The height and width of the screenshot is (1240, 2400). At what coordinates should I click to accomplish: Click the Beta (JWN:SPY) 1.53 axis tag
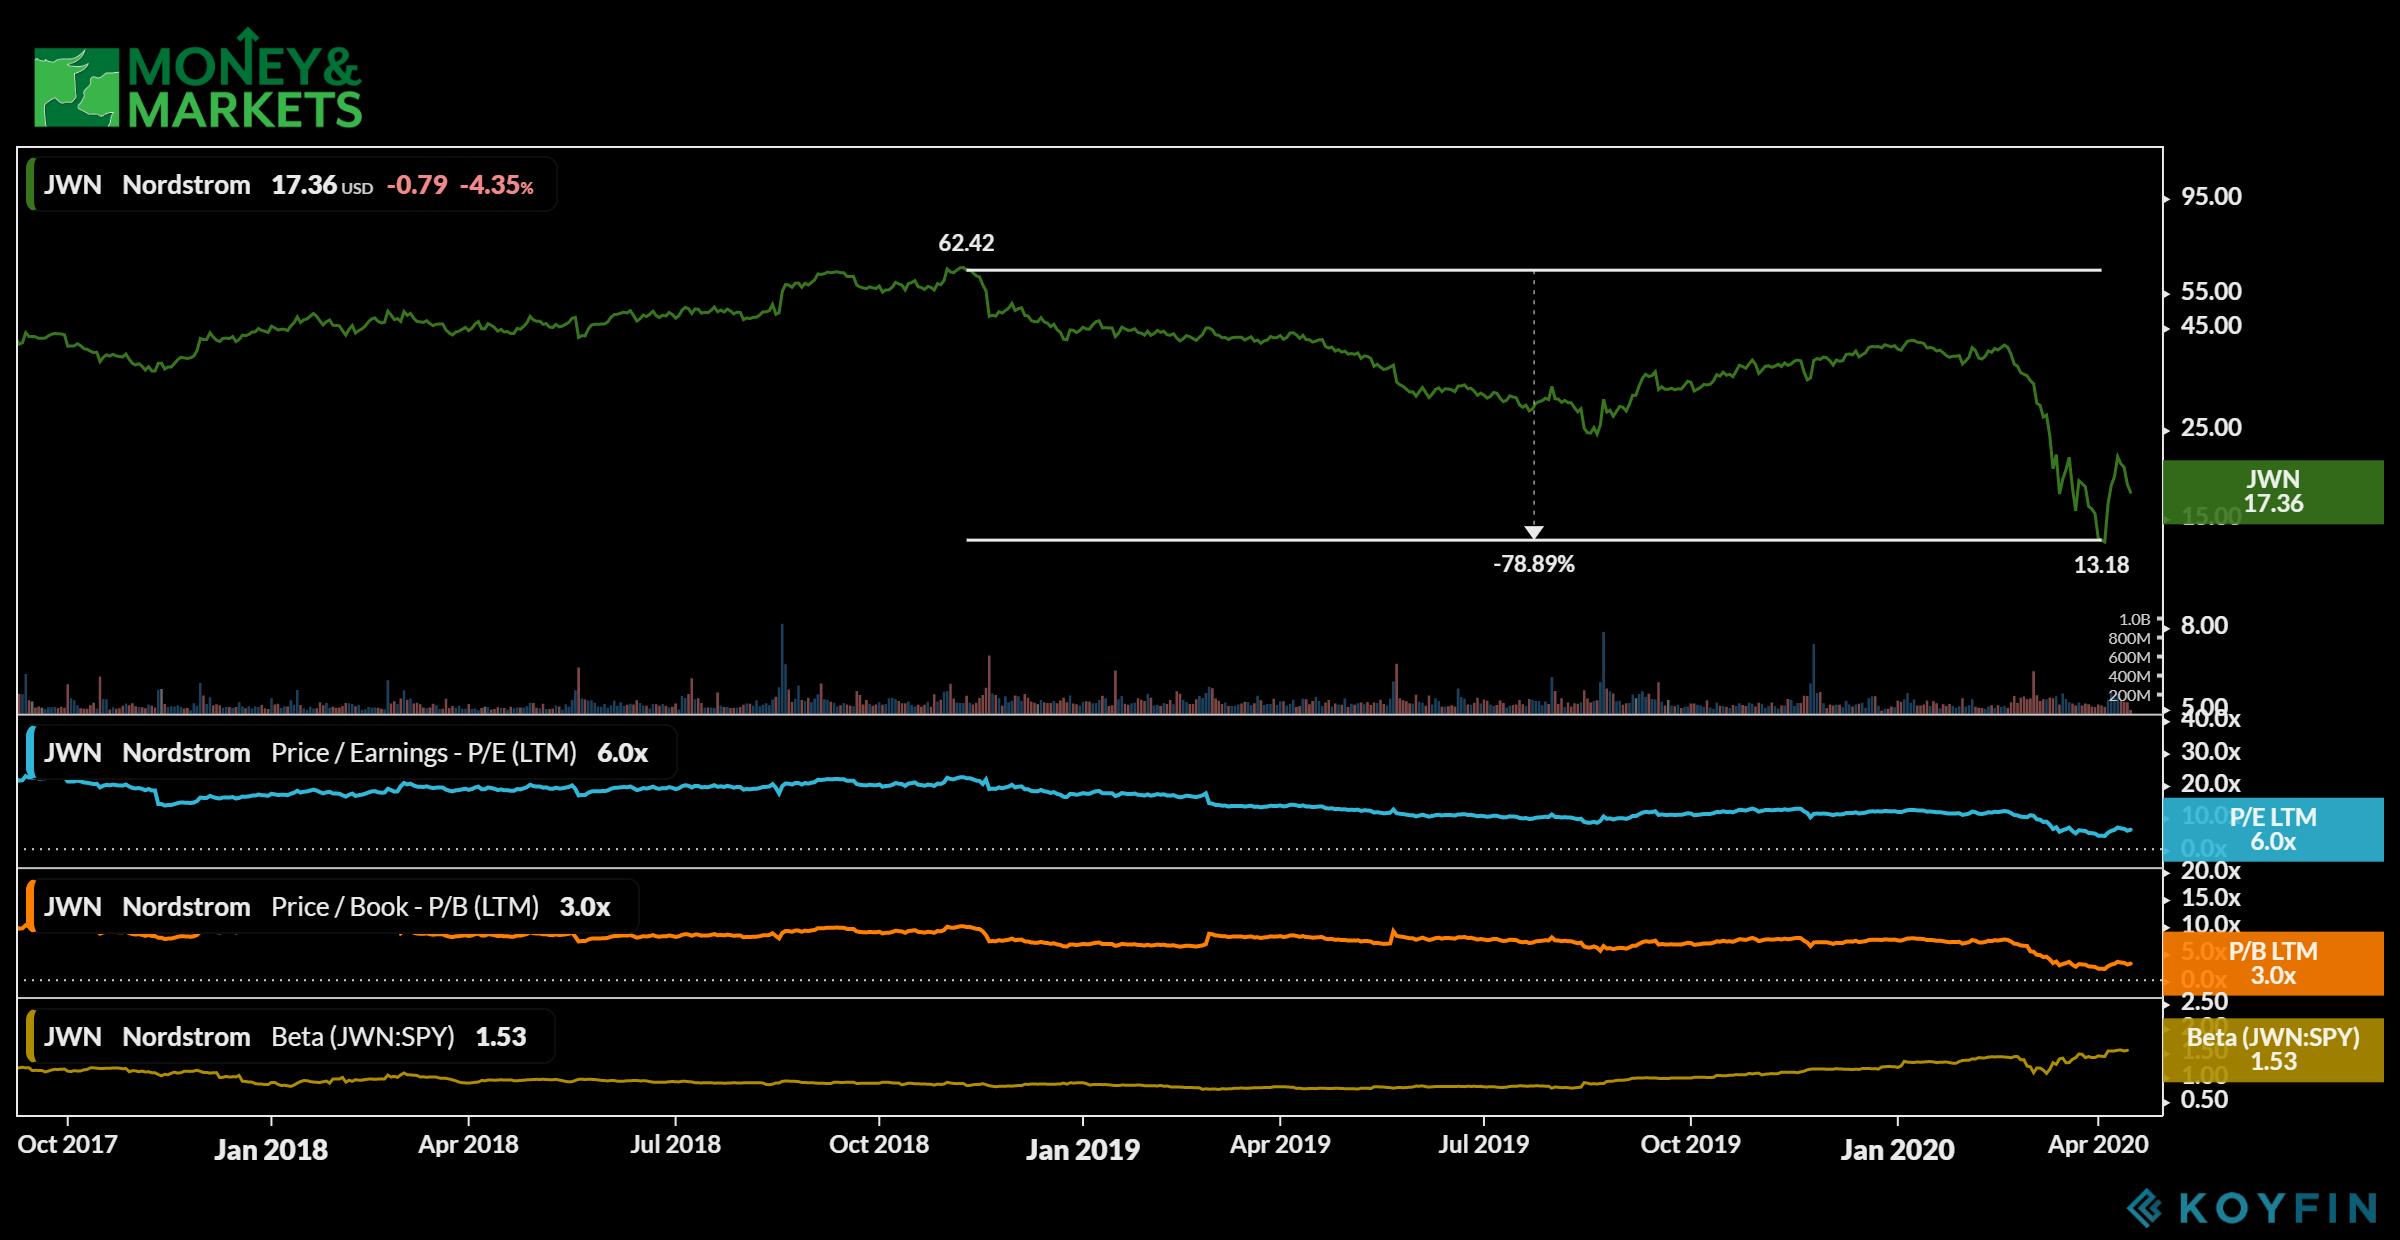[x=2273, y=1049]
